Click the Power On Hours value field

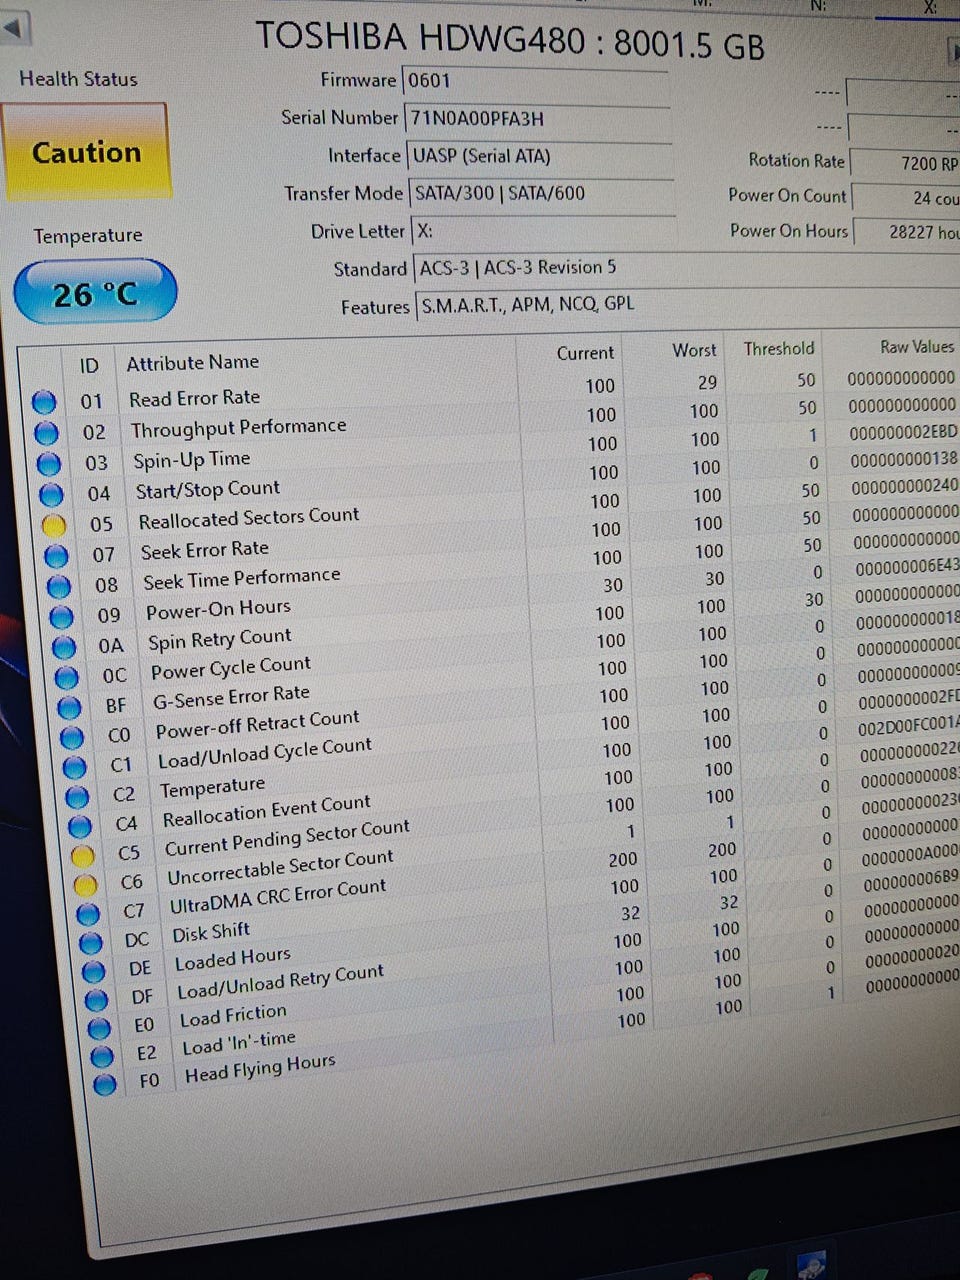pyautogui.click(x=908, y=231)
